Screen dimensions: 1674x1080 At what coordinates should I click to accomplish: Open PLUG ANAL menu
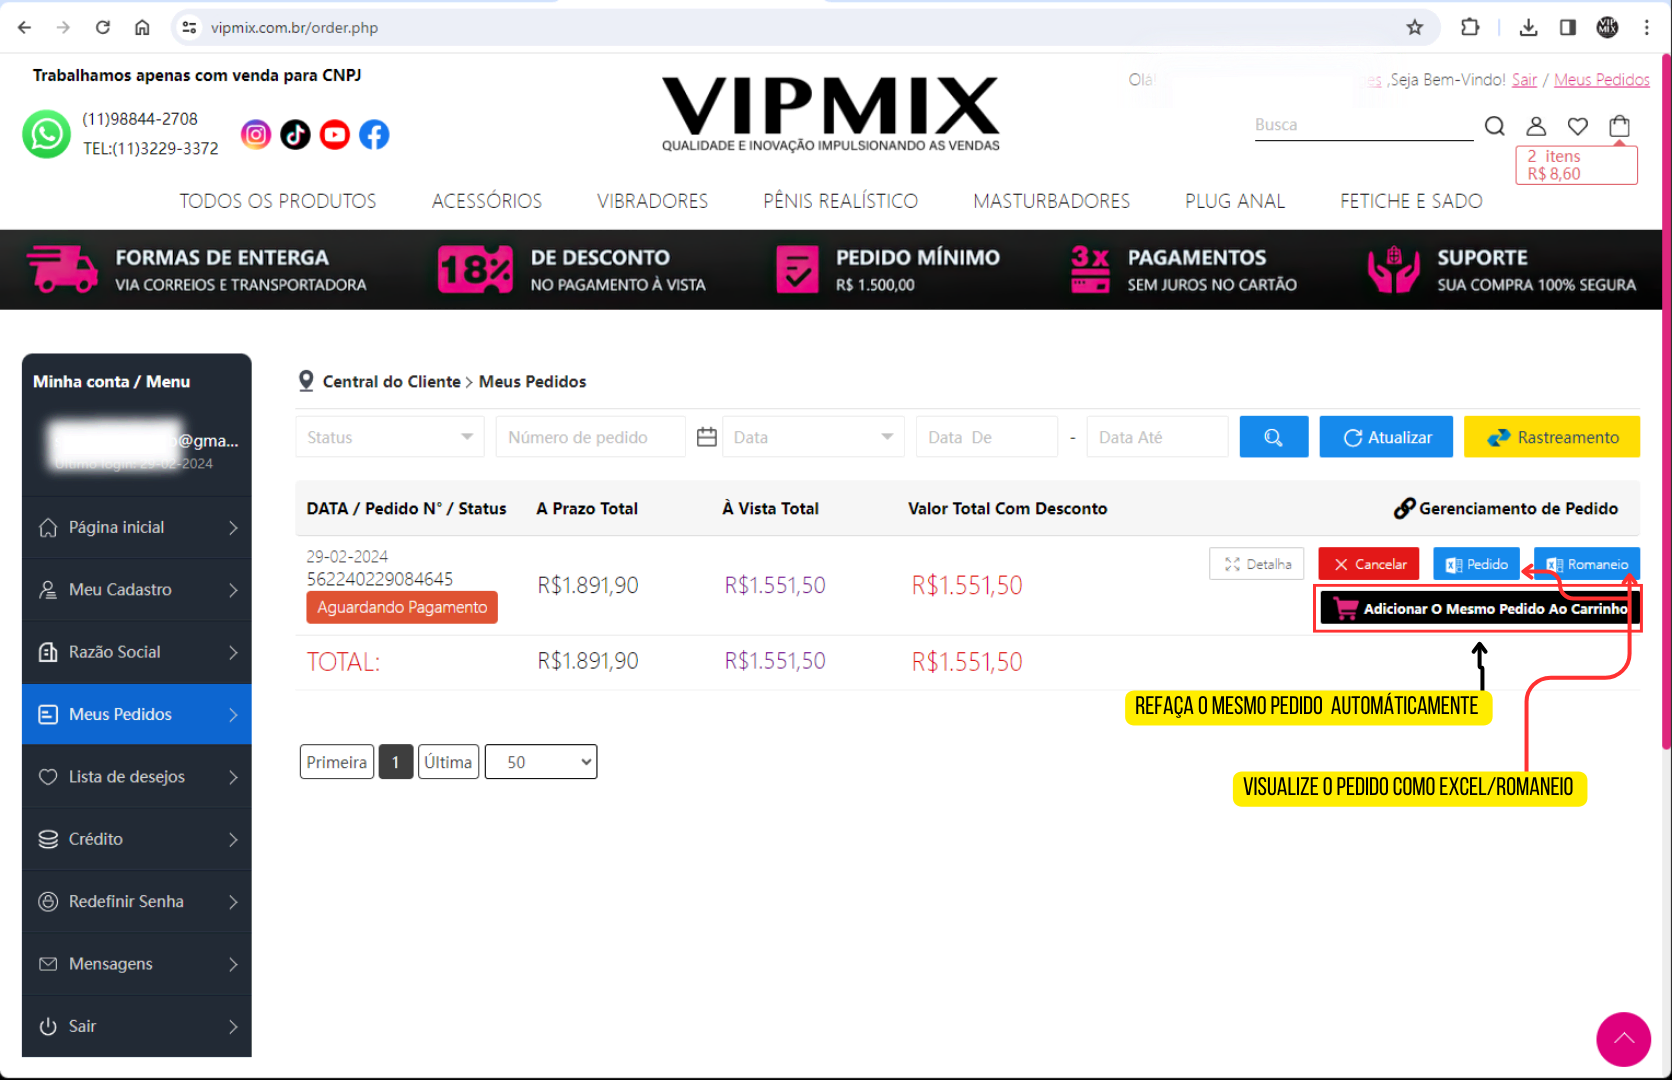tap(1235, 201)
